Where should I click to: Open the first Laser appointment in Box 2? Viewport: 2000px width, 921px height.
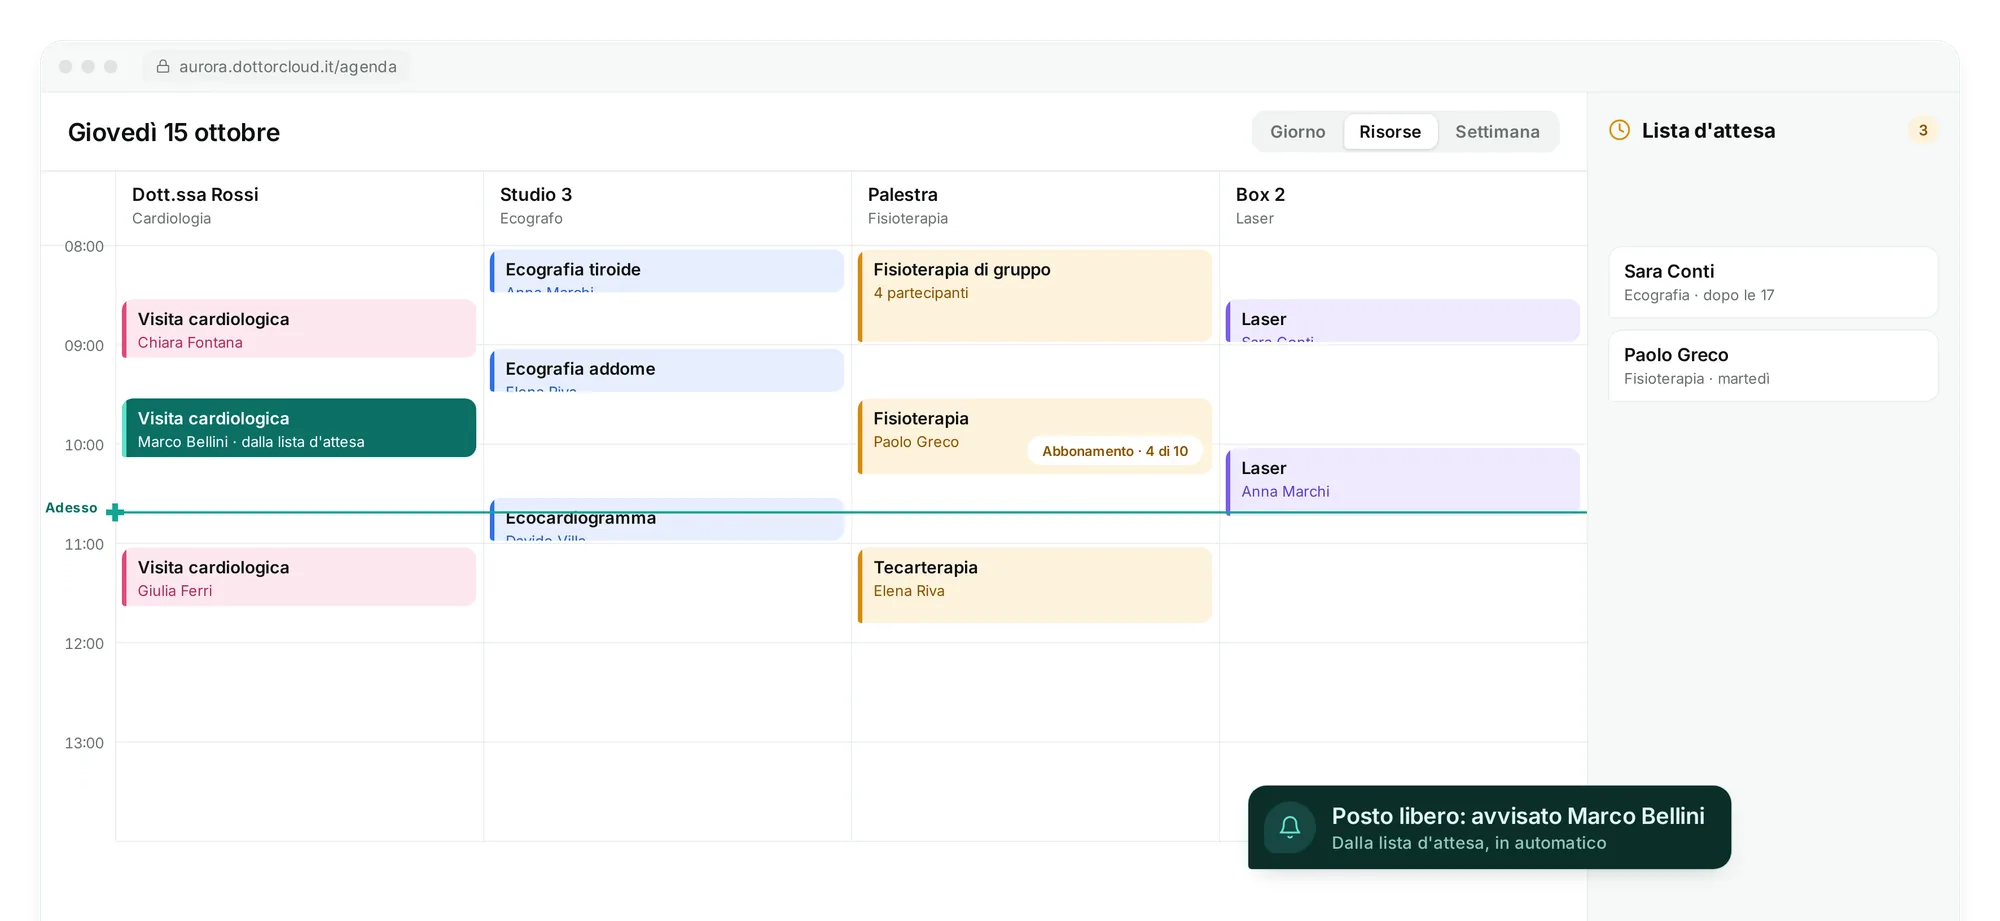click(1403, 321)
